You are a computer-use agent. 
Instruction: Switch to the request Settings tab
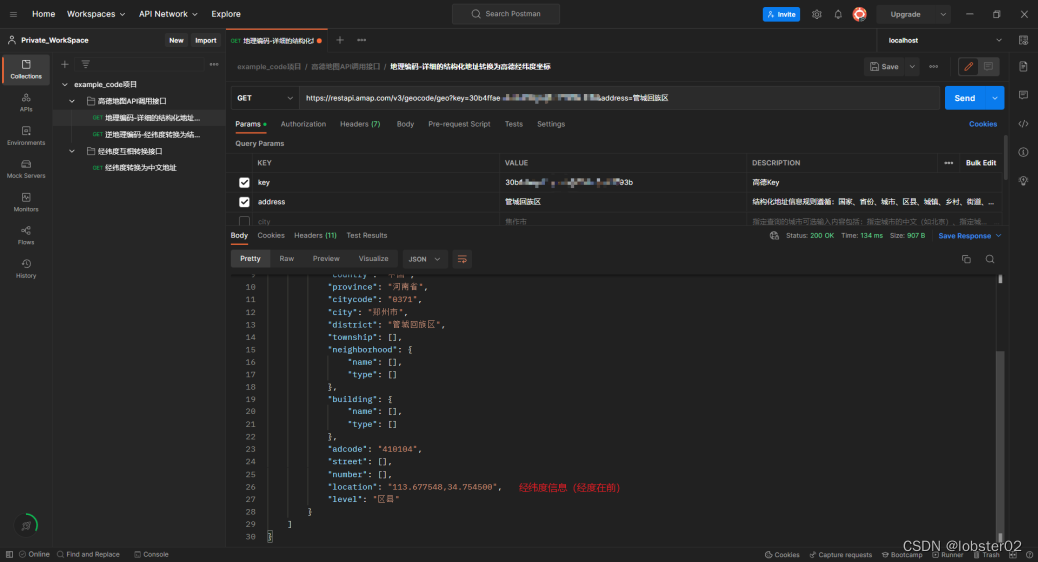click(x=551, y=124)
